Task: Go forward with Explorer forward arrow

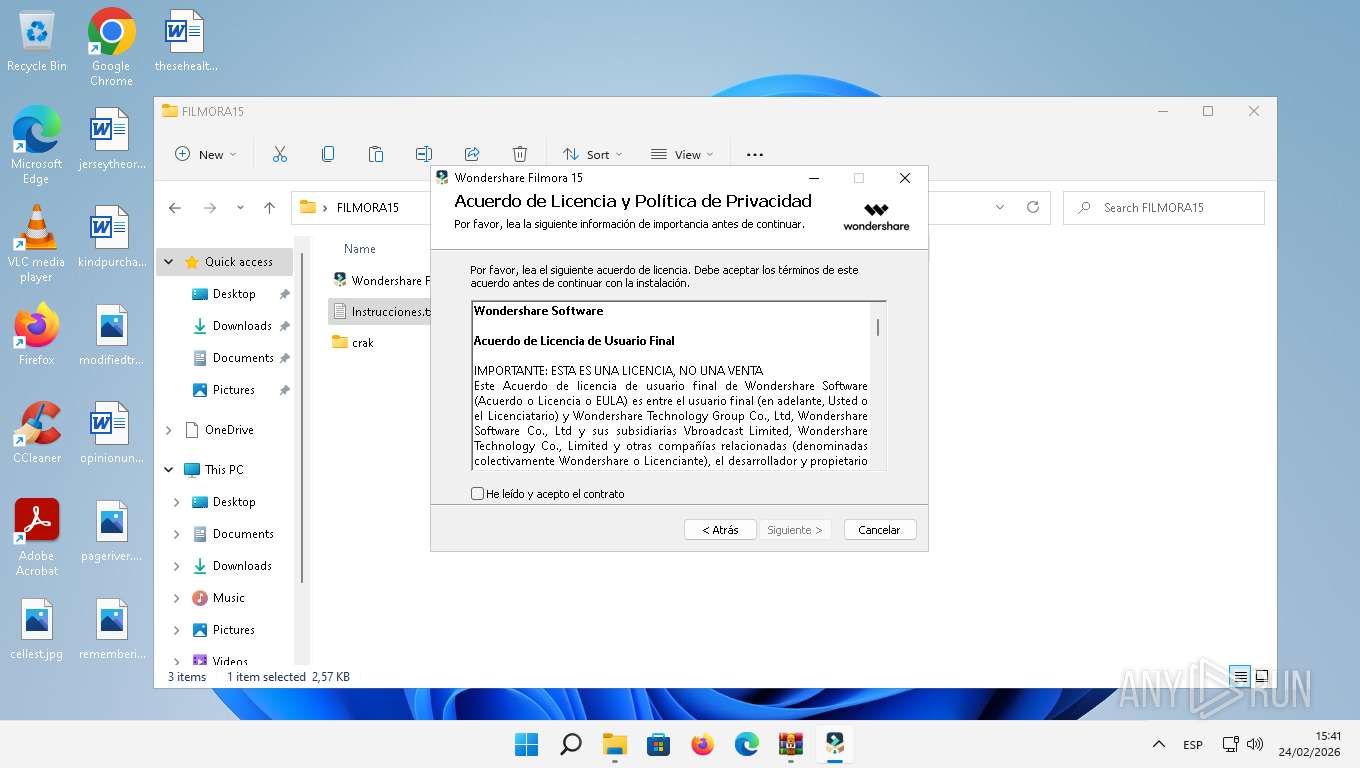Action: (209, 208)
